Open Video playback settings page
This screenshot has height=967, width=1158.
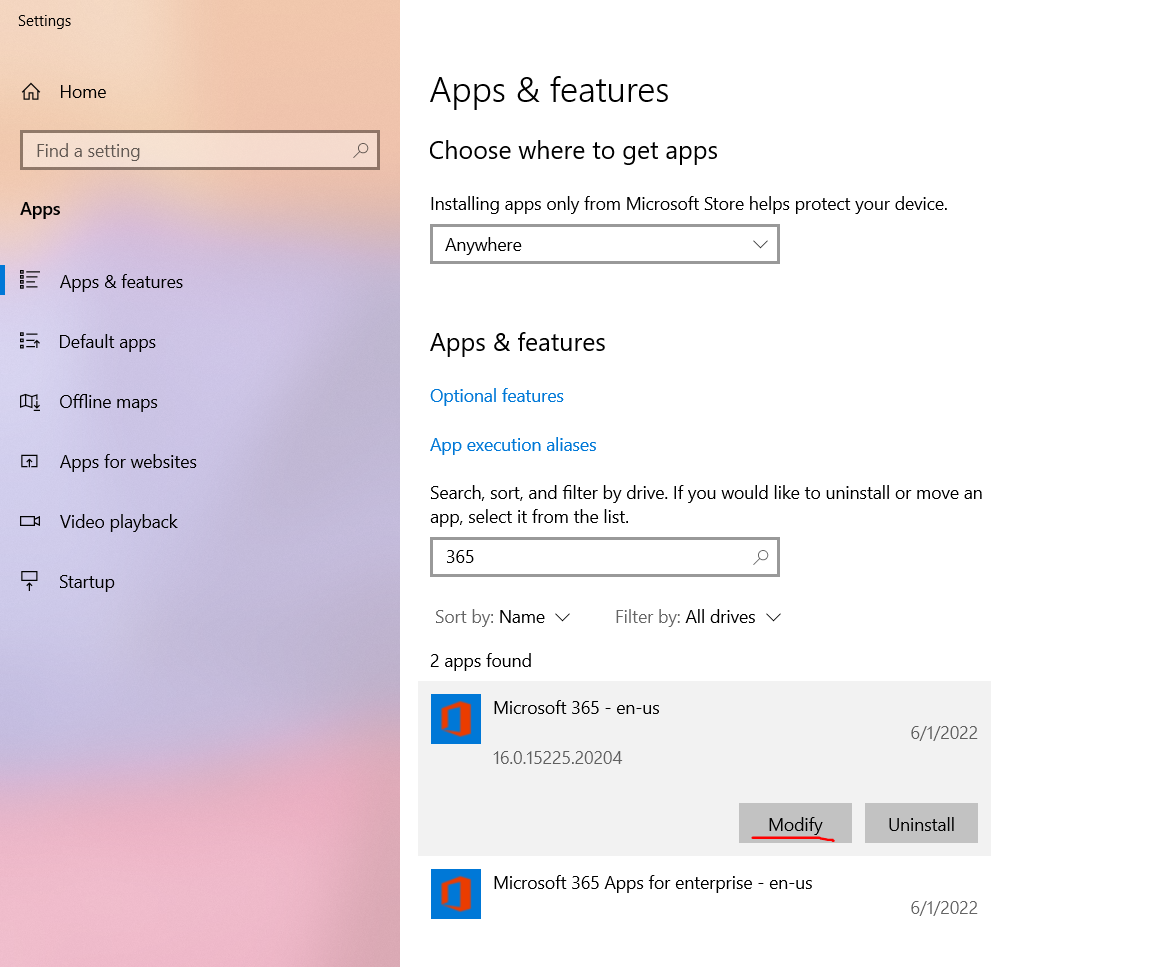point(118,522)
